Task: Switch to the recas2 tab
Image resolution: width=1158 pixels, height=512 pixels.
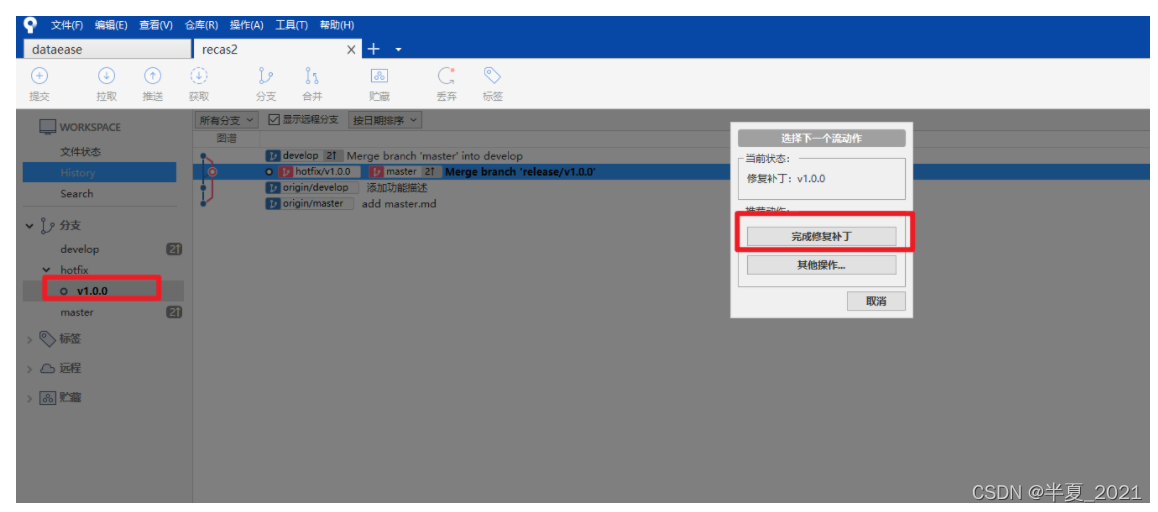Action: pos(278,50)
